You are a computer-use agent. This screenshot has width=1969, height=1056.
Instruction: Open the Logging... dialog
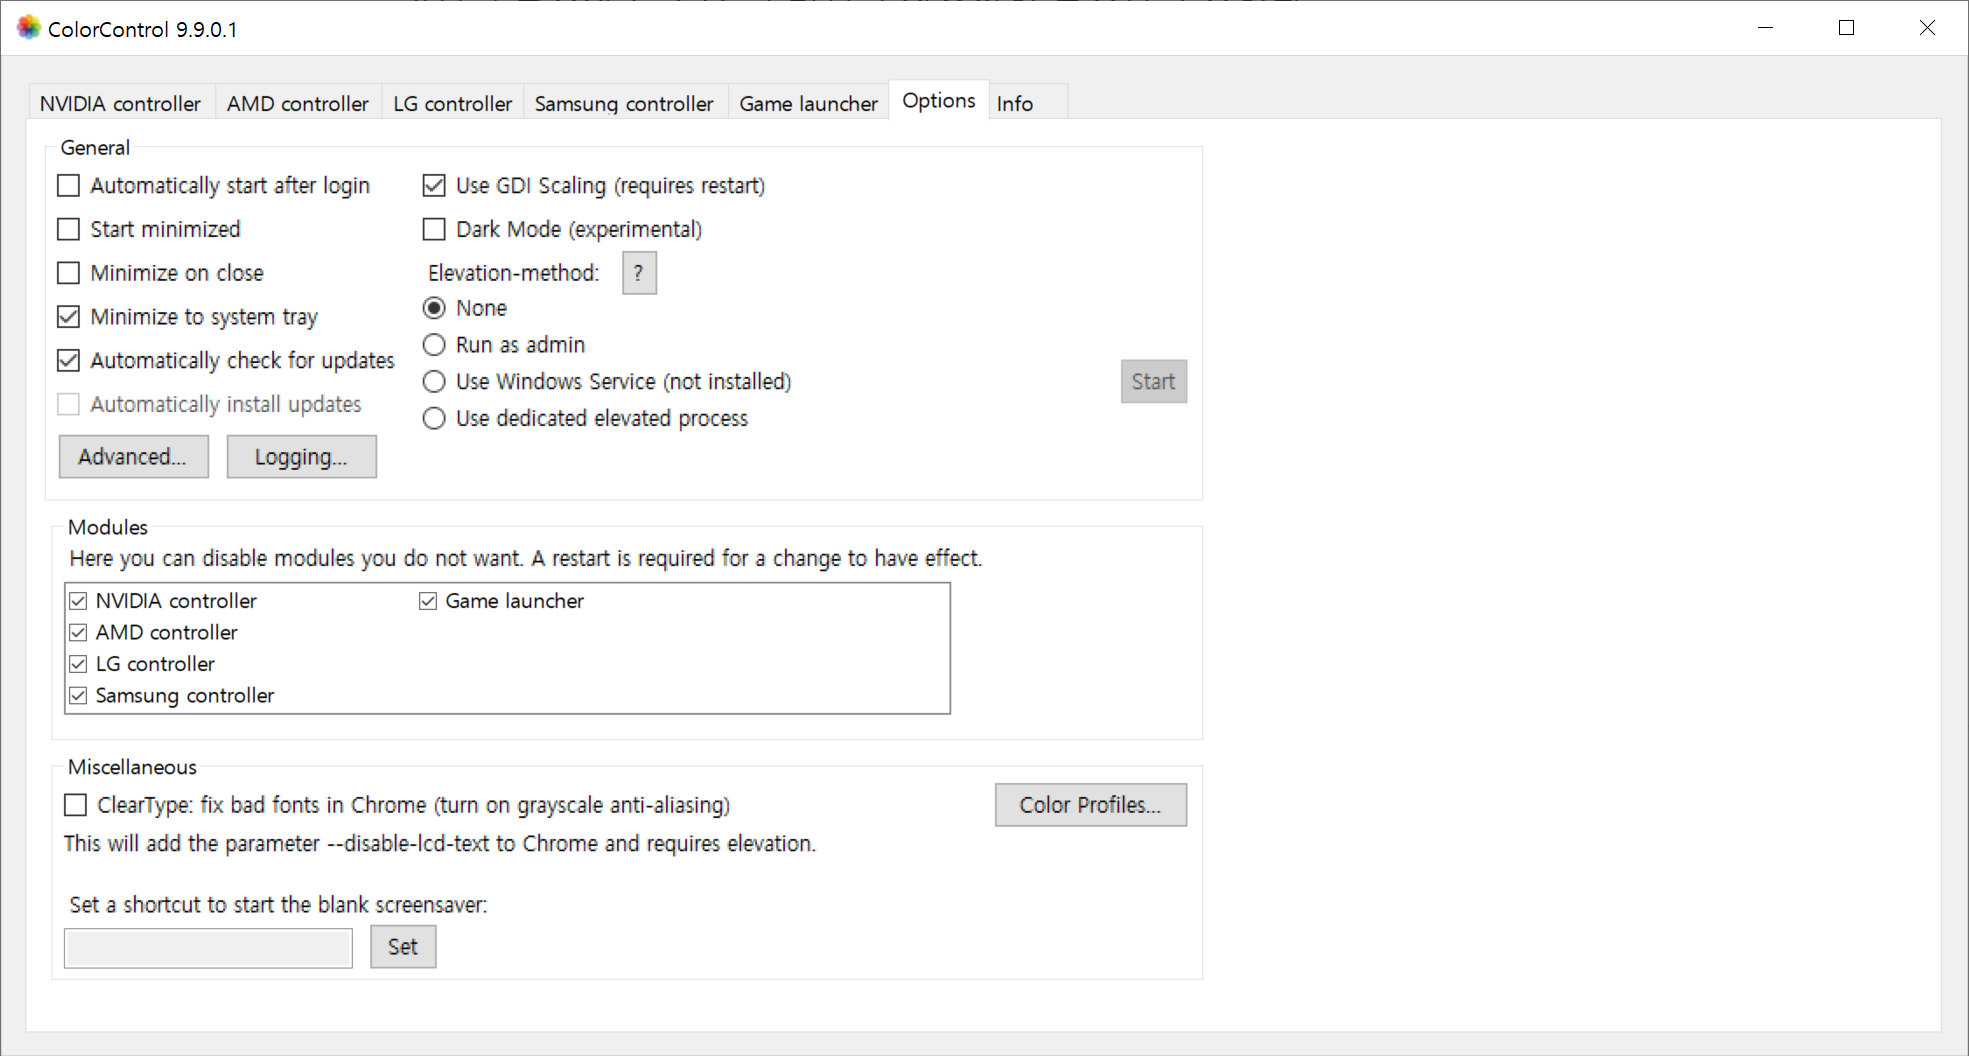click(302, 457)
